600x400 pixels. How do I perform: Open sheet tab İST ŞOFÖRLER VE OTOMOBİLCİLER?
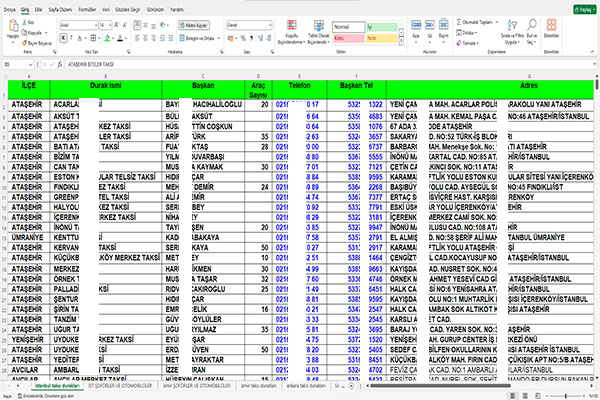click(x=120, y=386)
